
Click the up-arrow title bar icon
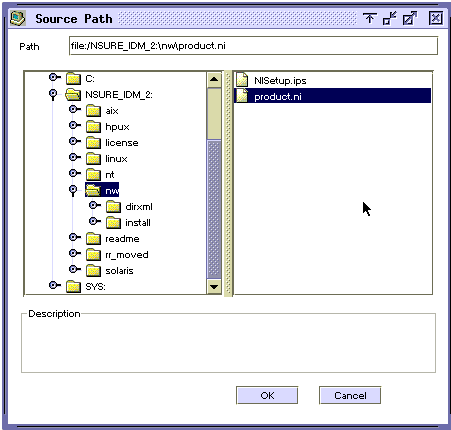370,18
